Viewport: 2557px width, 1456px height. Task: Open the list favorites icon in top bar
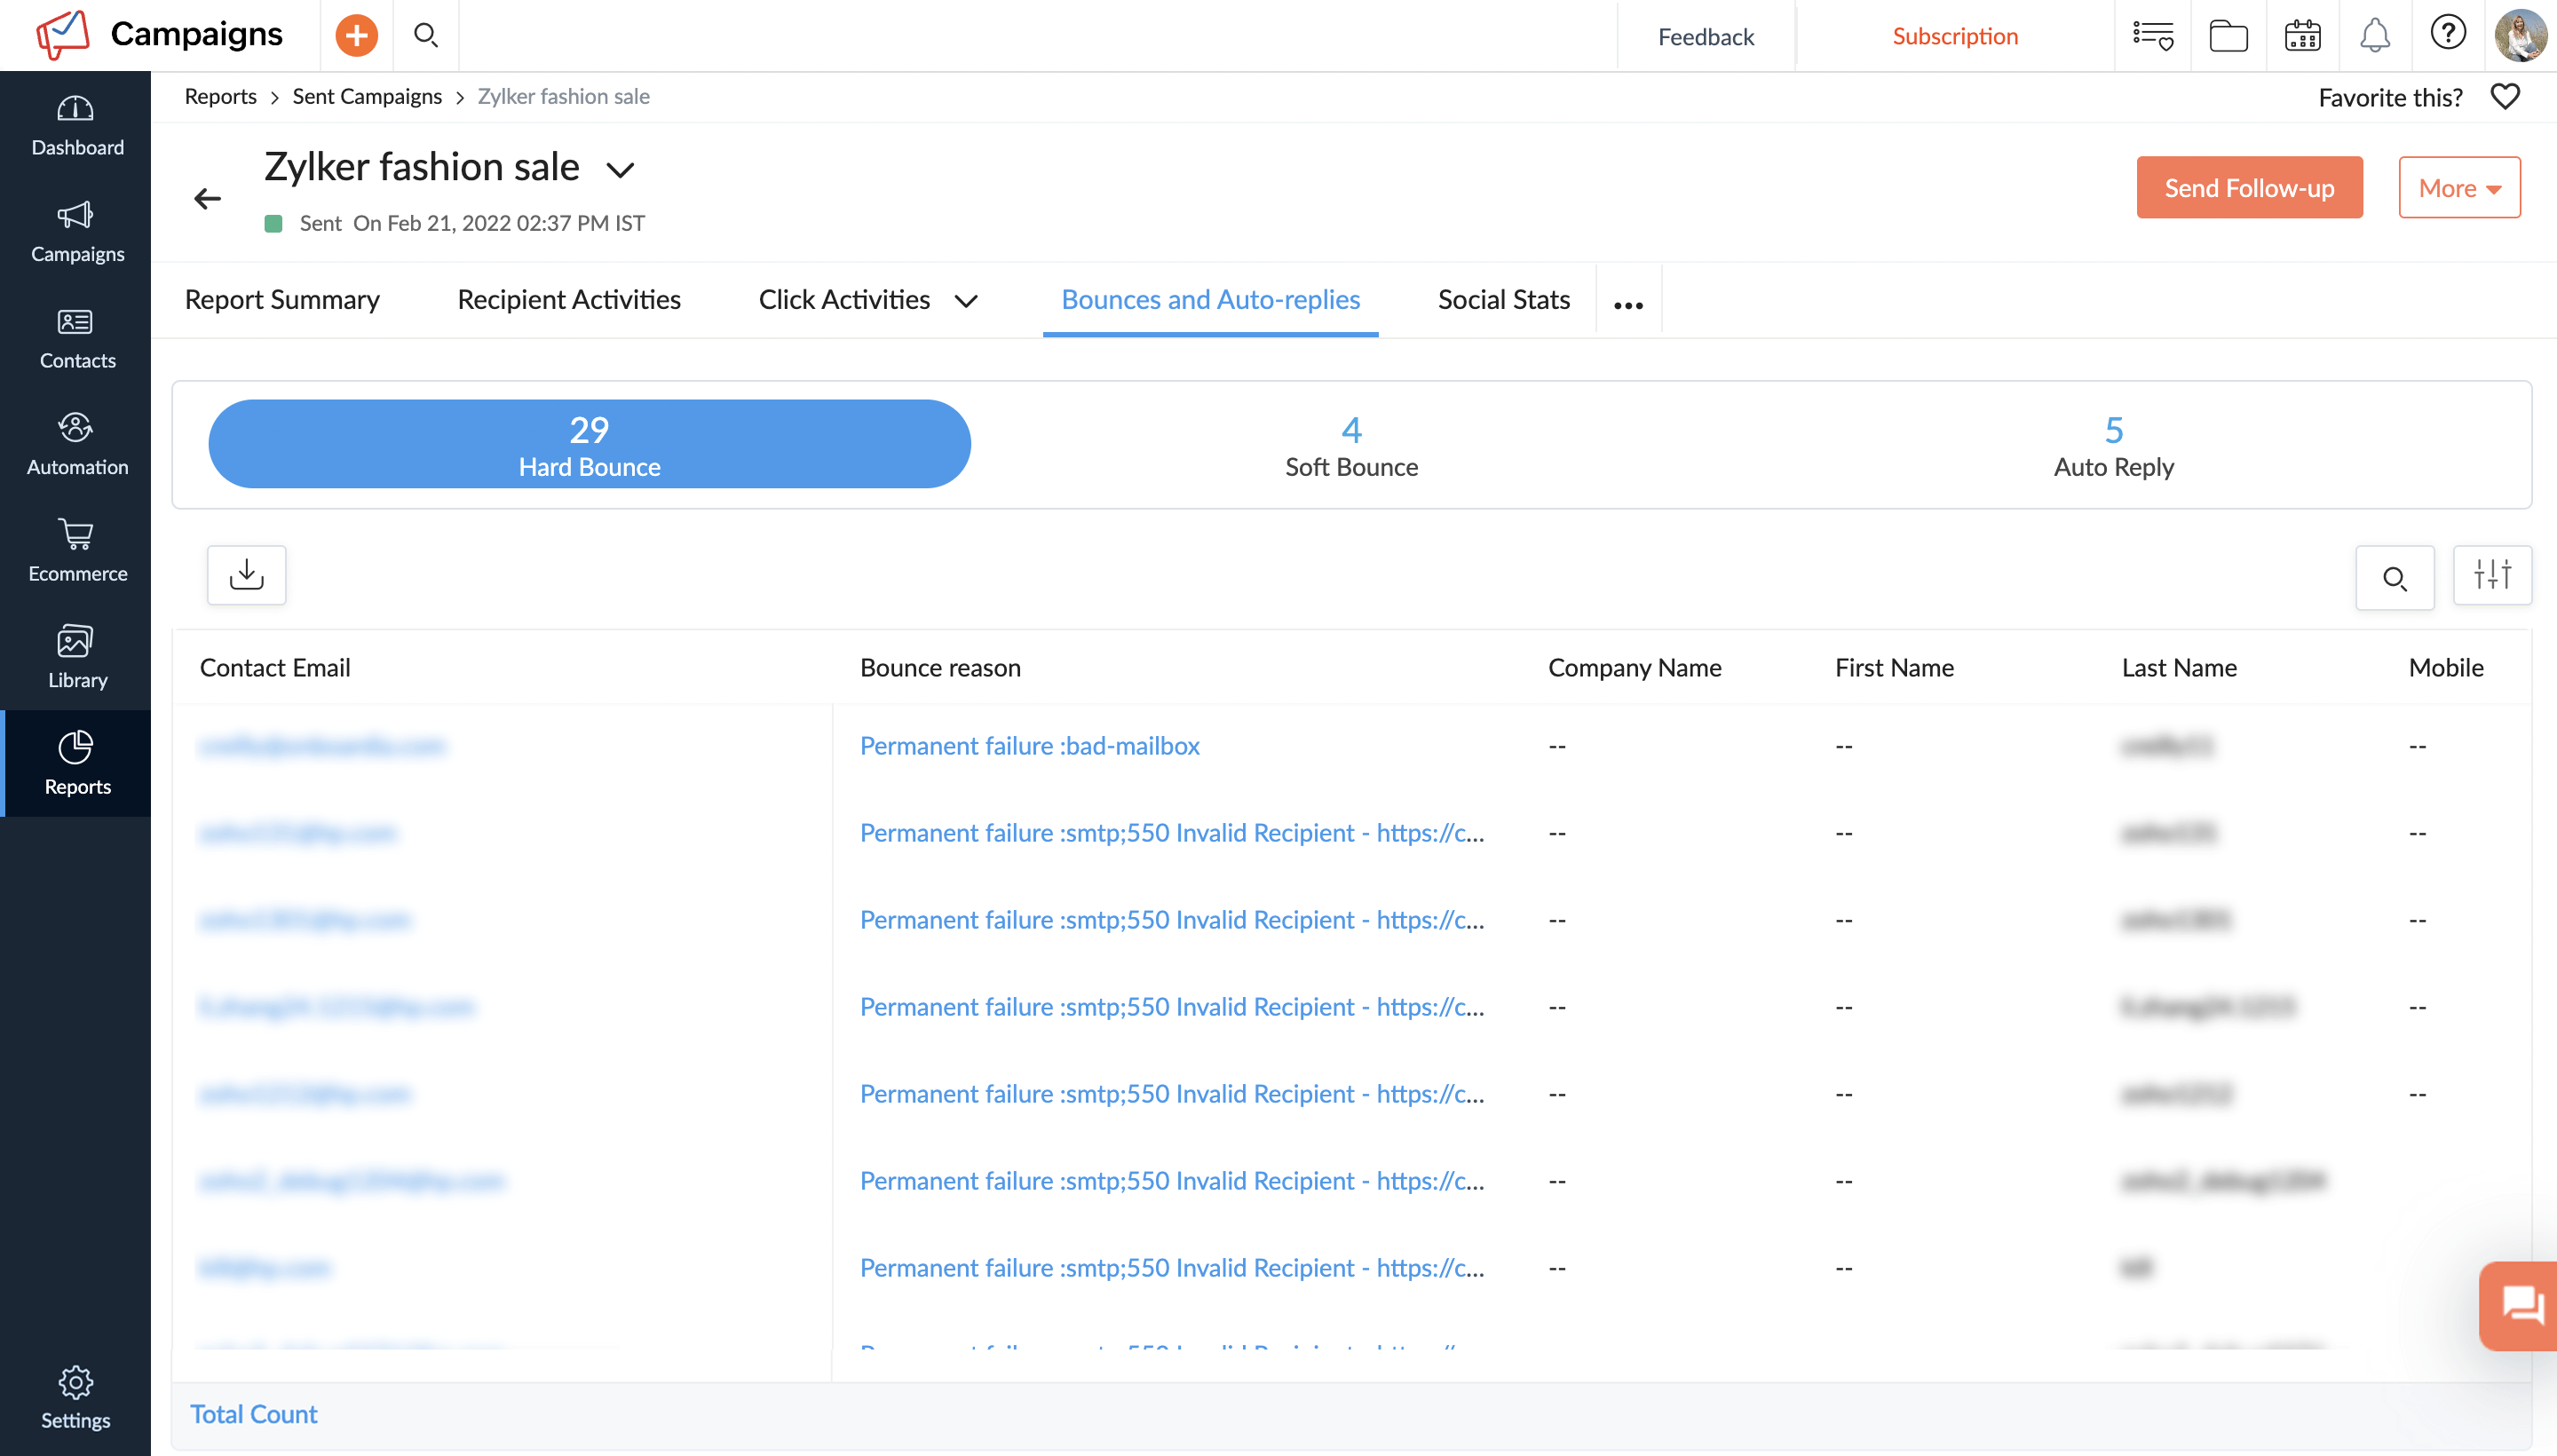2152,35
